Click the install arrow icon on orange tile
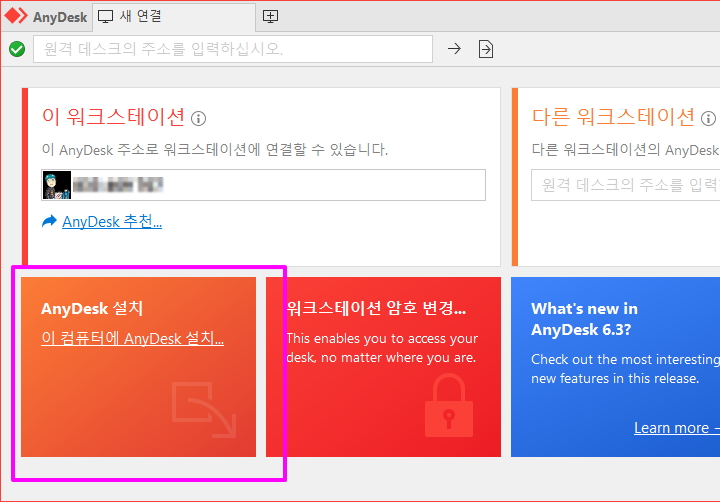Screen dimensions: 720x502 204,410
